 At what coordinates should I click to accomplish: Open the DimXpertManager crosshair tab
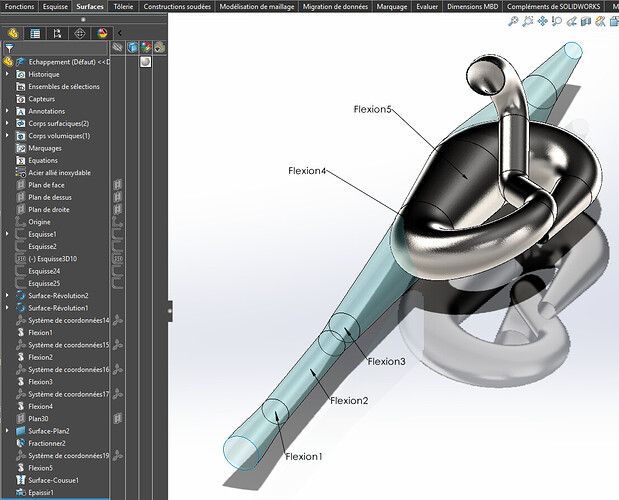pos(80,32)
